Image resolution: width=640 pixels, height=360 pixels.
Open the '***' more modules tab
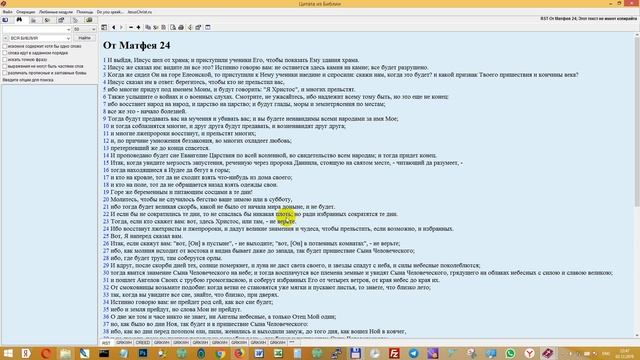click(x=292, y=342)
